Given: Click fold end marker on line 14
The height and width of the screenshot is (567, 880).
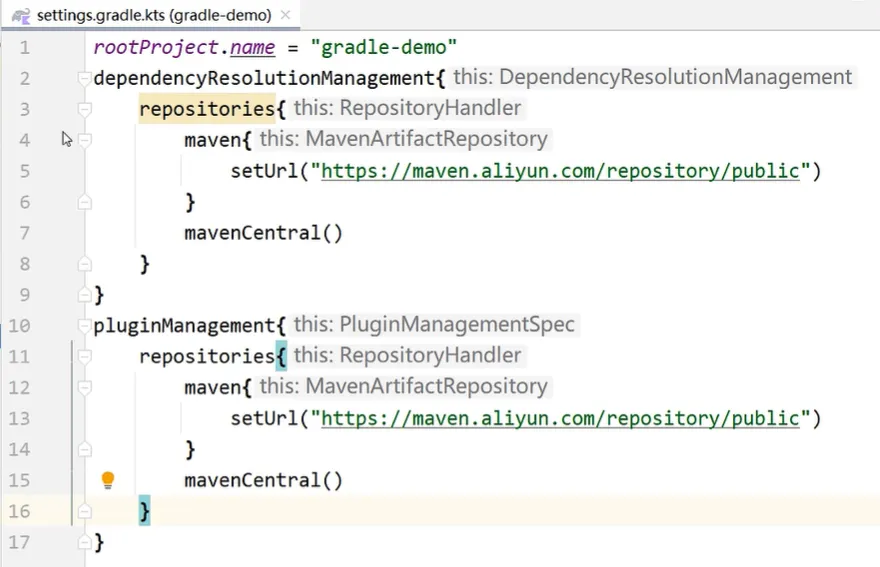Looking at the screenshot, I should tap(84, 449).
